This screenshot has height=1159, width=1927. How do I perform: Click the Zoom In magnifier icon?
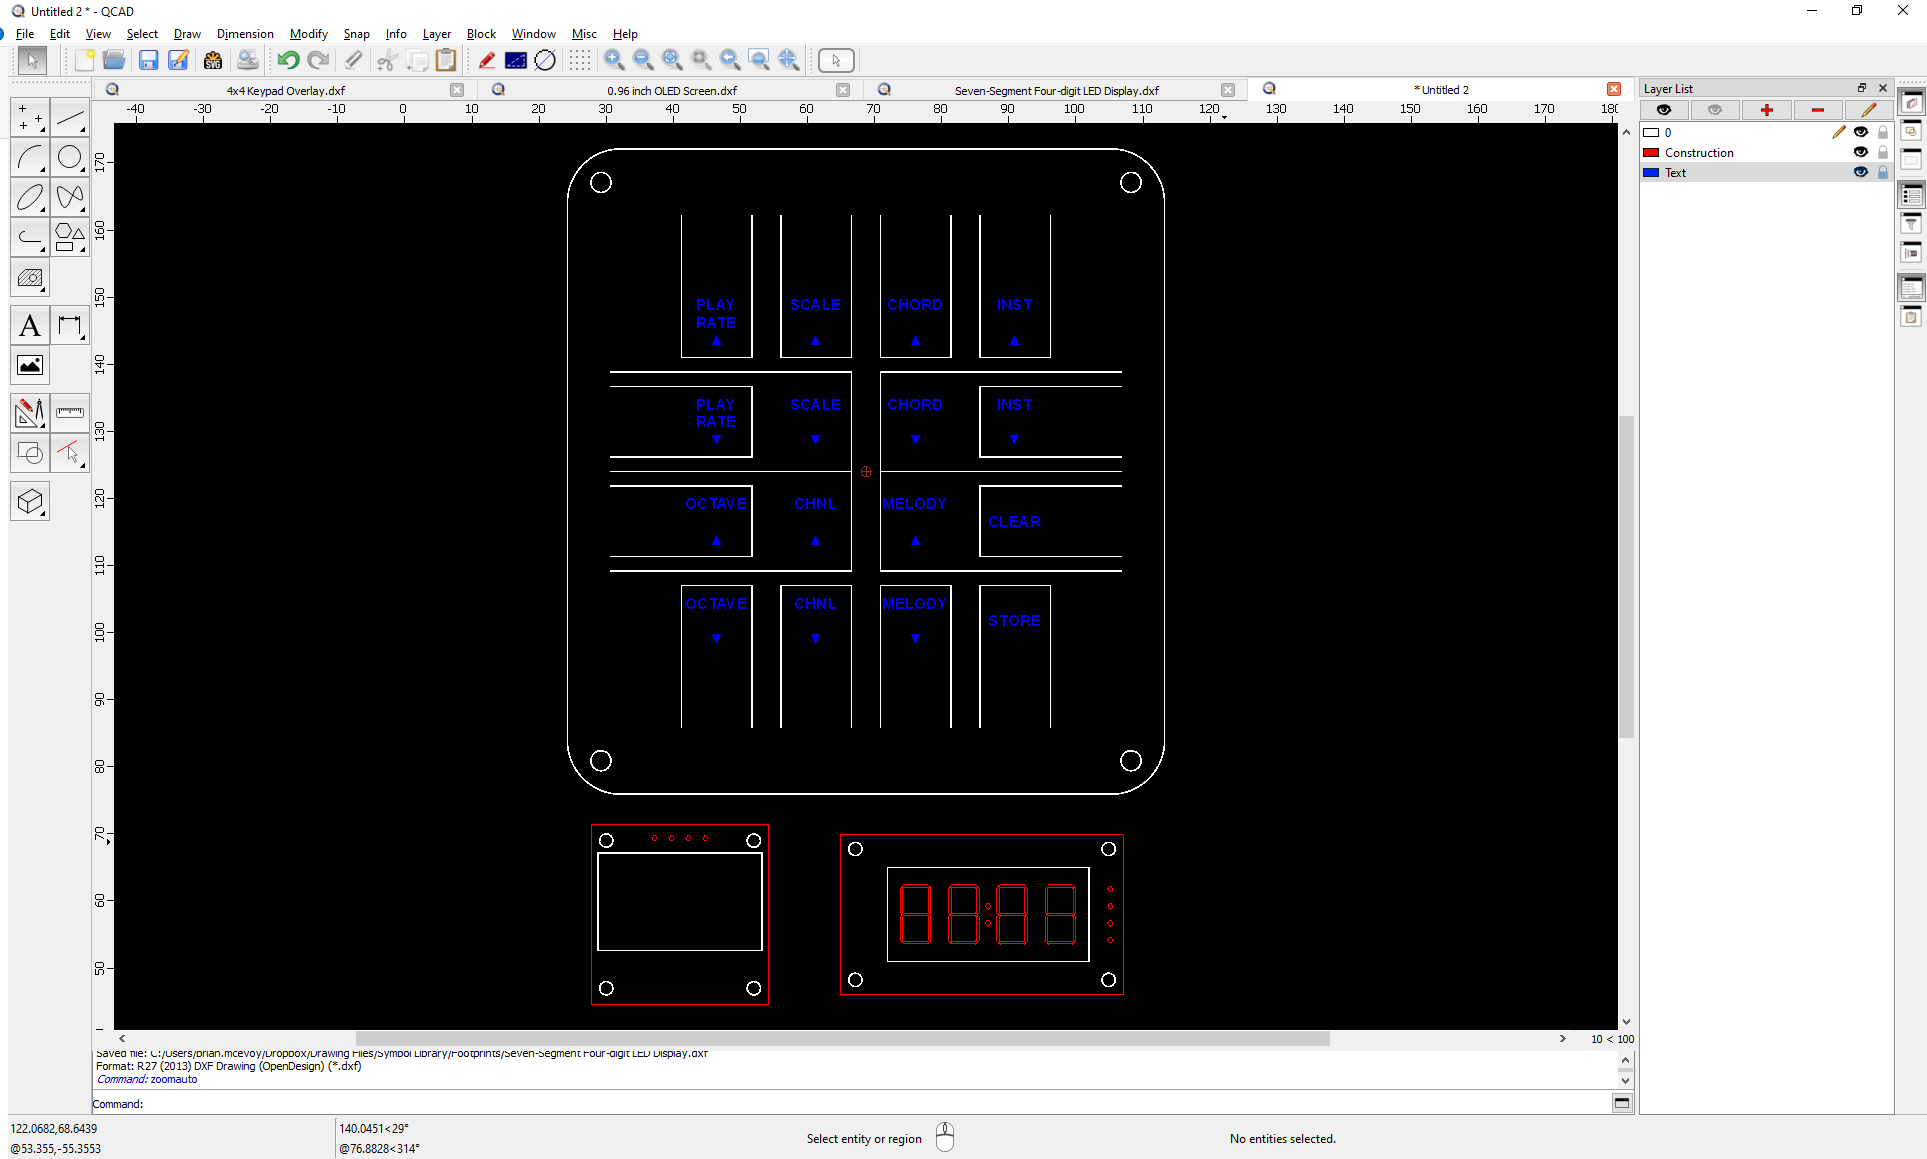(614, 61)
